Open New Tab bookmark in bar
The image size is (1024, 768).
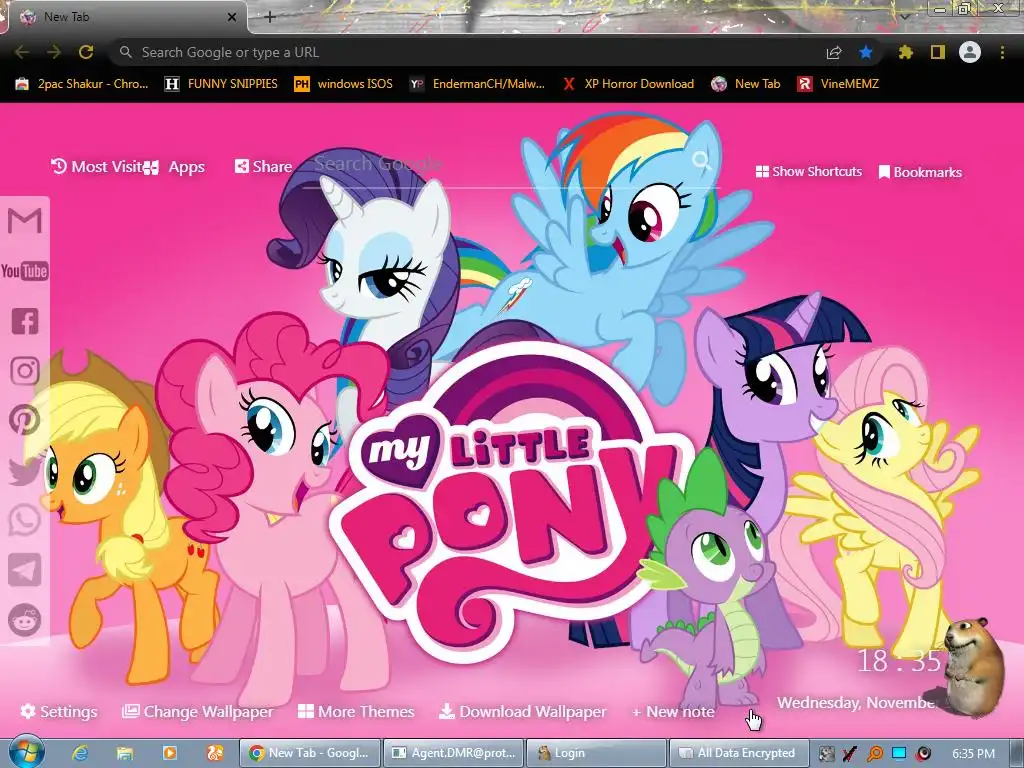click(x=746, y=84)
